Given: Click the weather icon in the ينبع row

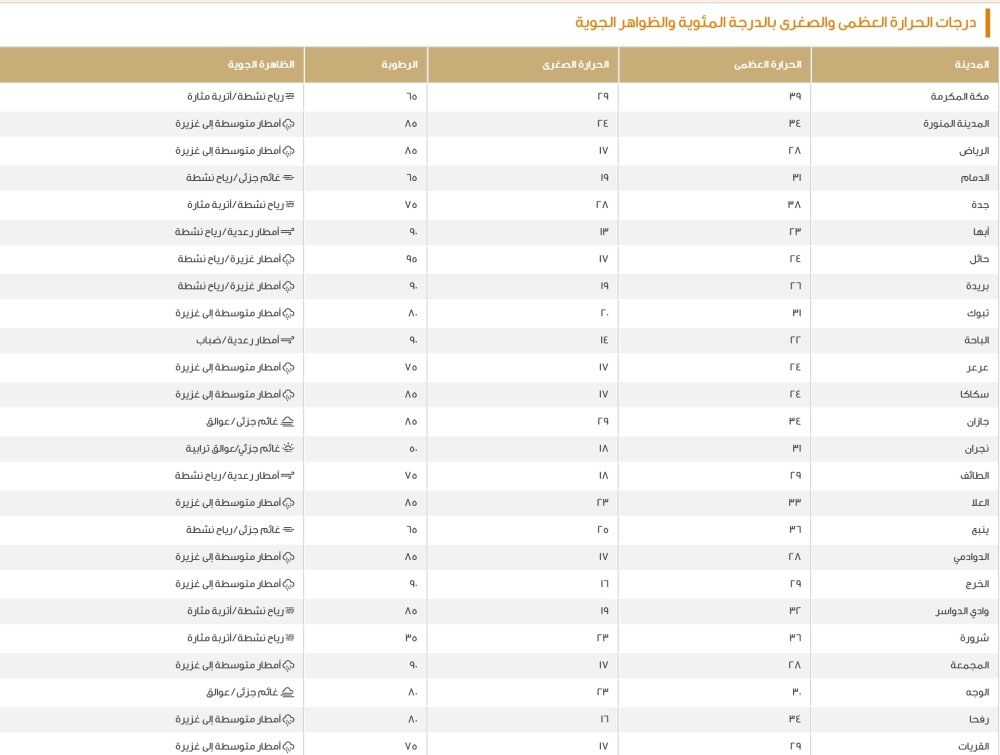Looking at the screenshot, I should click(x=289, y=530).
